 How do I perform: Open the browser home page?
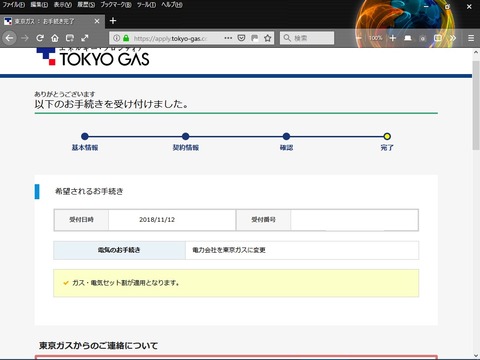pos(55,38)
